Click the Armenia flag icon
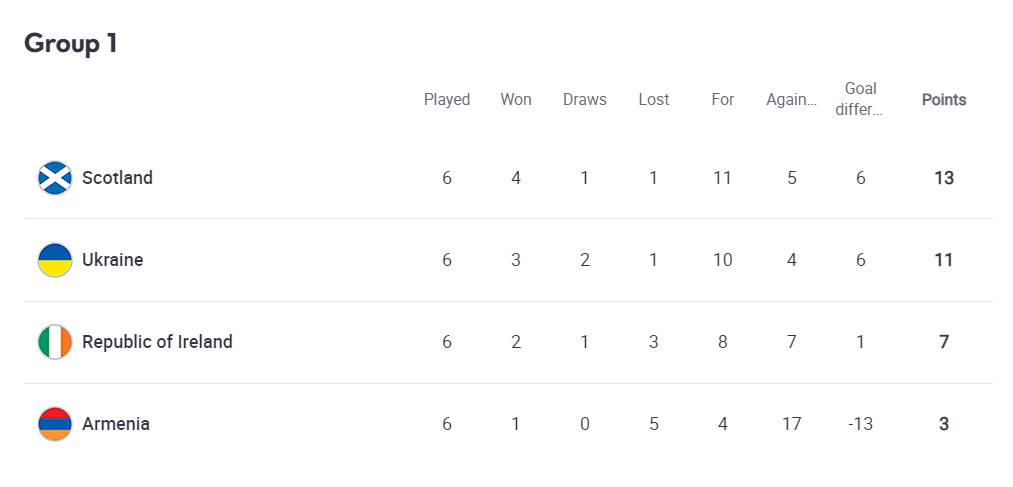This screenshot has height=487, width=1013. 55,424
